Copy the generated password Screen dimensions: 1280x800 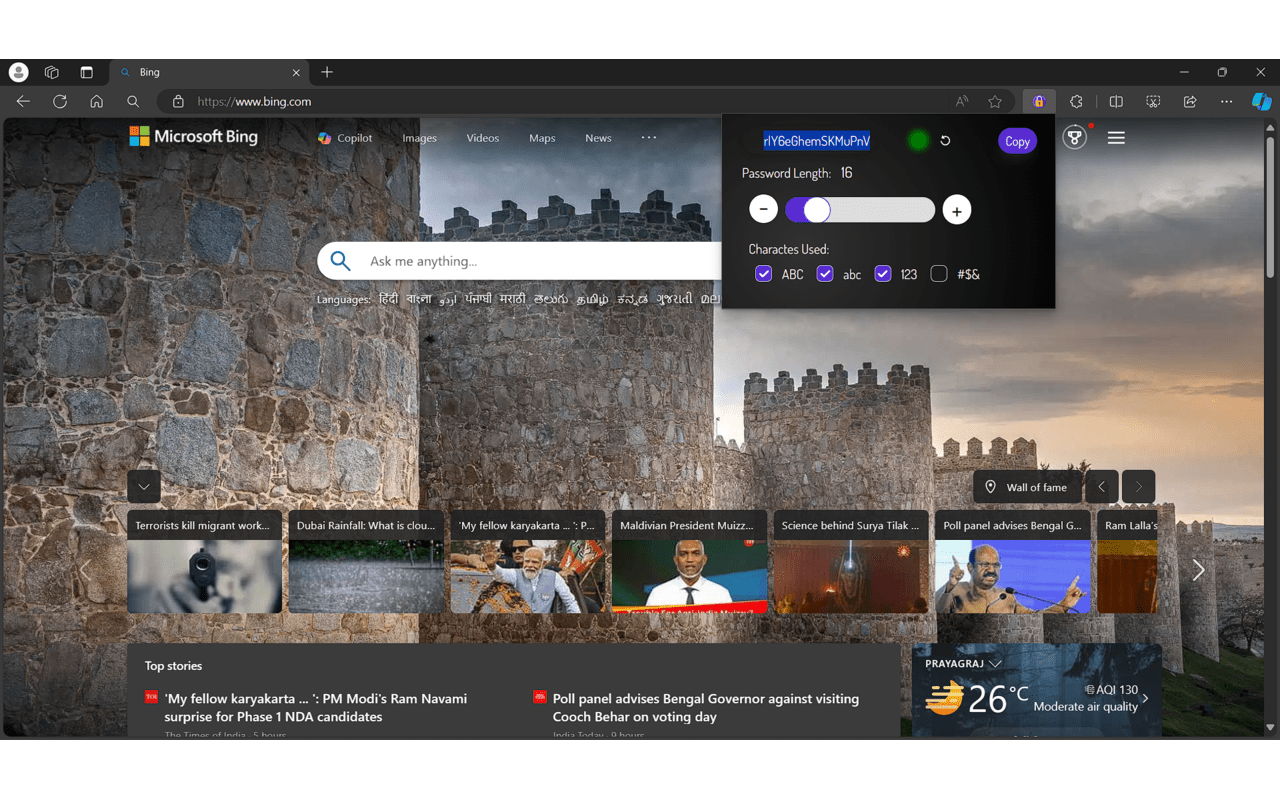pos(1017,141)
